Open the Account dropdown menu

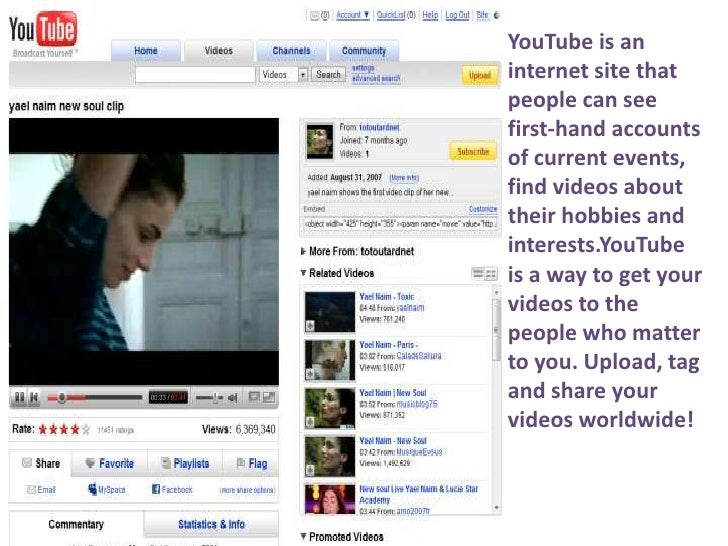coord(352,15)
